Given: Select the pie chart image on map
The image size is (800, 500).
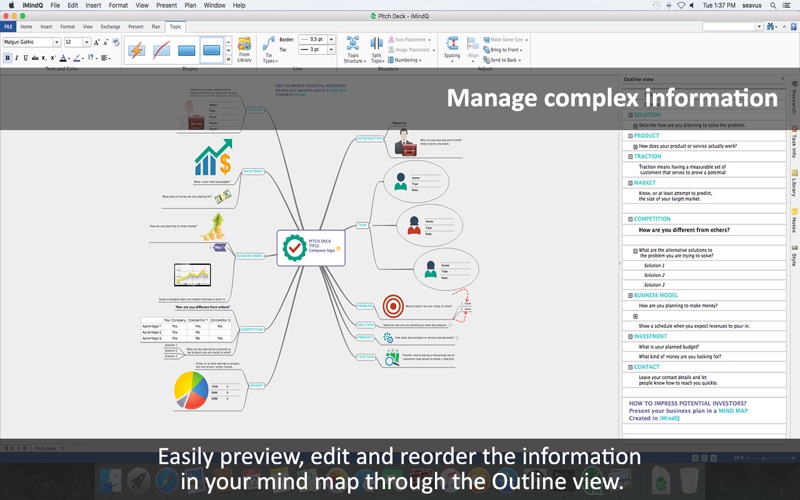Looking at the screenshot, I should click(191, 390).
